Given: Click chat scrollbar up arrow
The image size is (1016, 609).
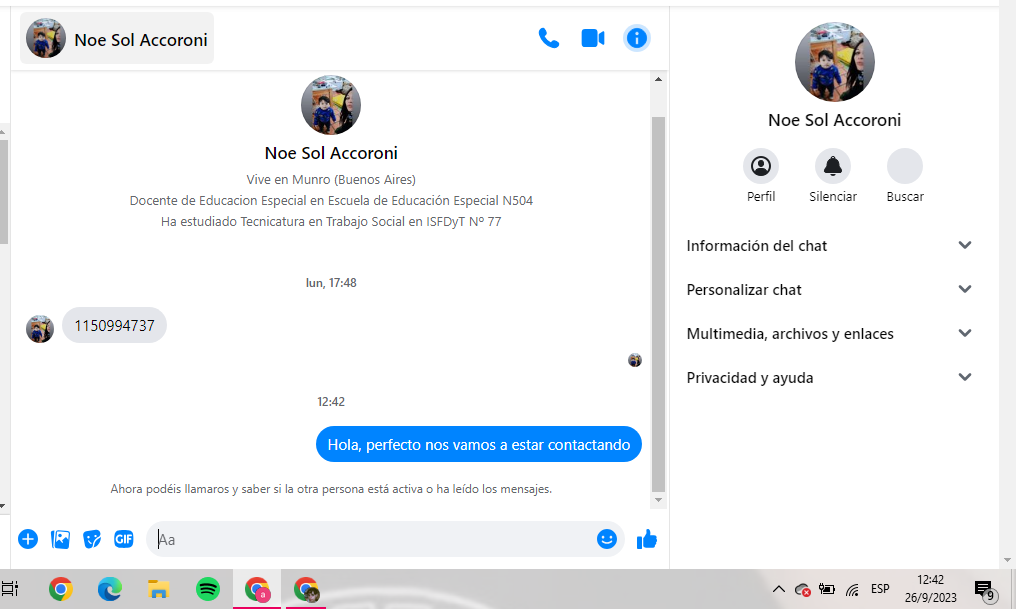Looking at the screenshot, I should click(658, 79).
